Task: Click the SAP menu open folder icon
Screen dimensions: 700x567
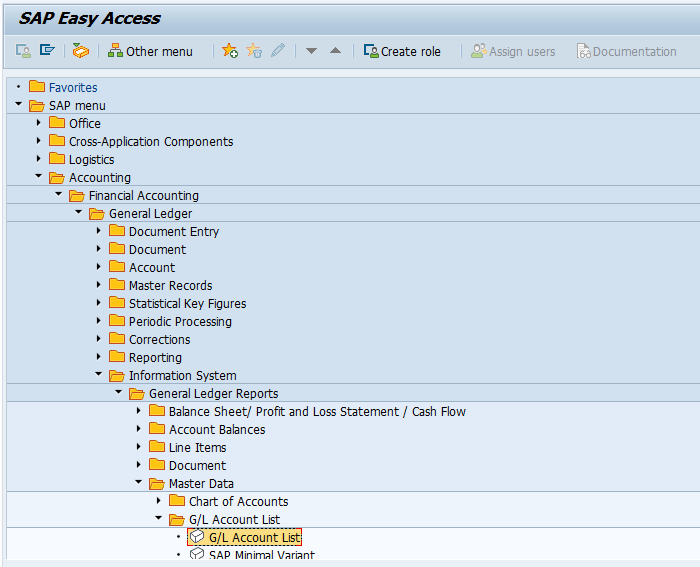Action: pyautogui.click(x=37, y=105)
